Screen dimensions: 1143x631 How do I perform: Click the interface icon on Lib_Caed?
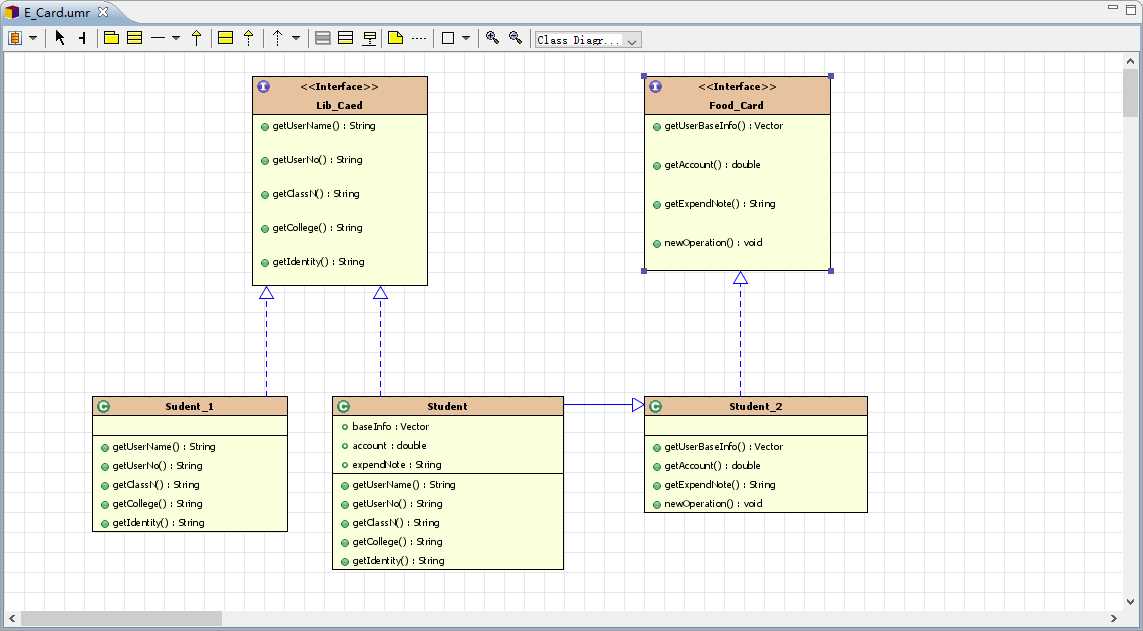coord(264,87)
